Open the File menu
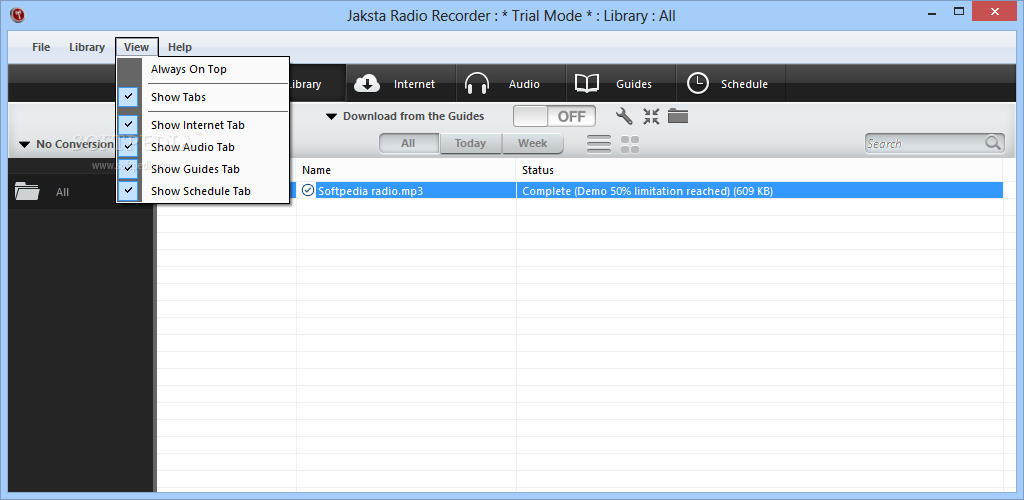The height and width of the screenshot is (500, 1024). (41, 47)
